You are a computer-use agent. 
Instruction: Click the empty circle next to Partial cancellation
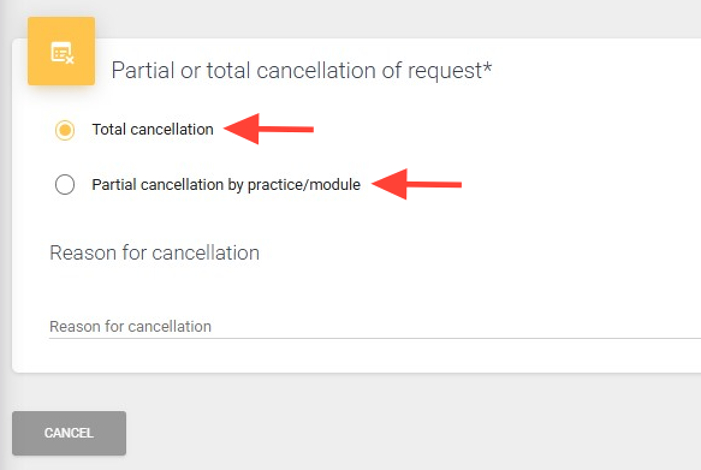click(65, 184)
